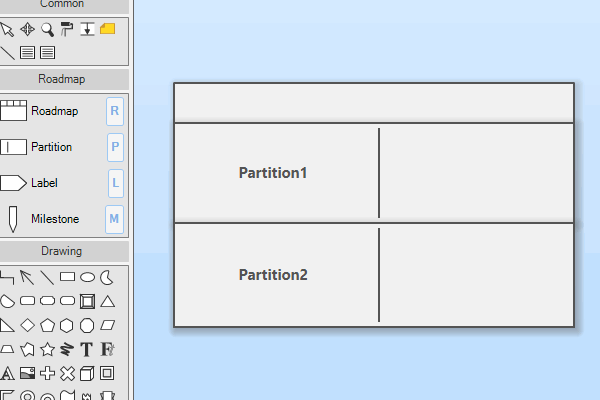Collapse the Drawing section header
This screenshot has height=400, width=600.
(64, 251)
